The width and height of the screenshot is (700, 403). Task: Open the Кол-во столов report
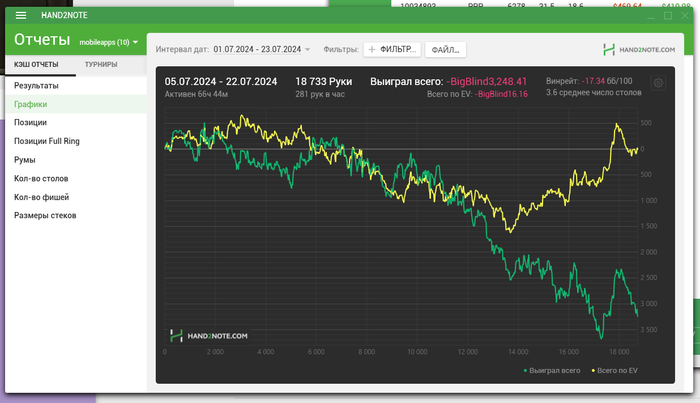(x=76, y=179)
